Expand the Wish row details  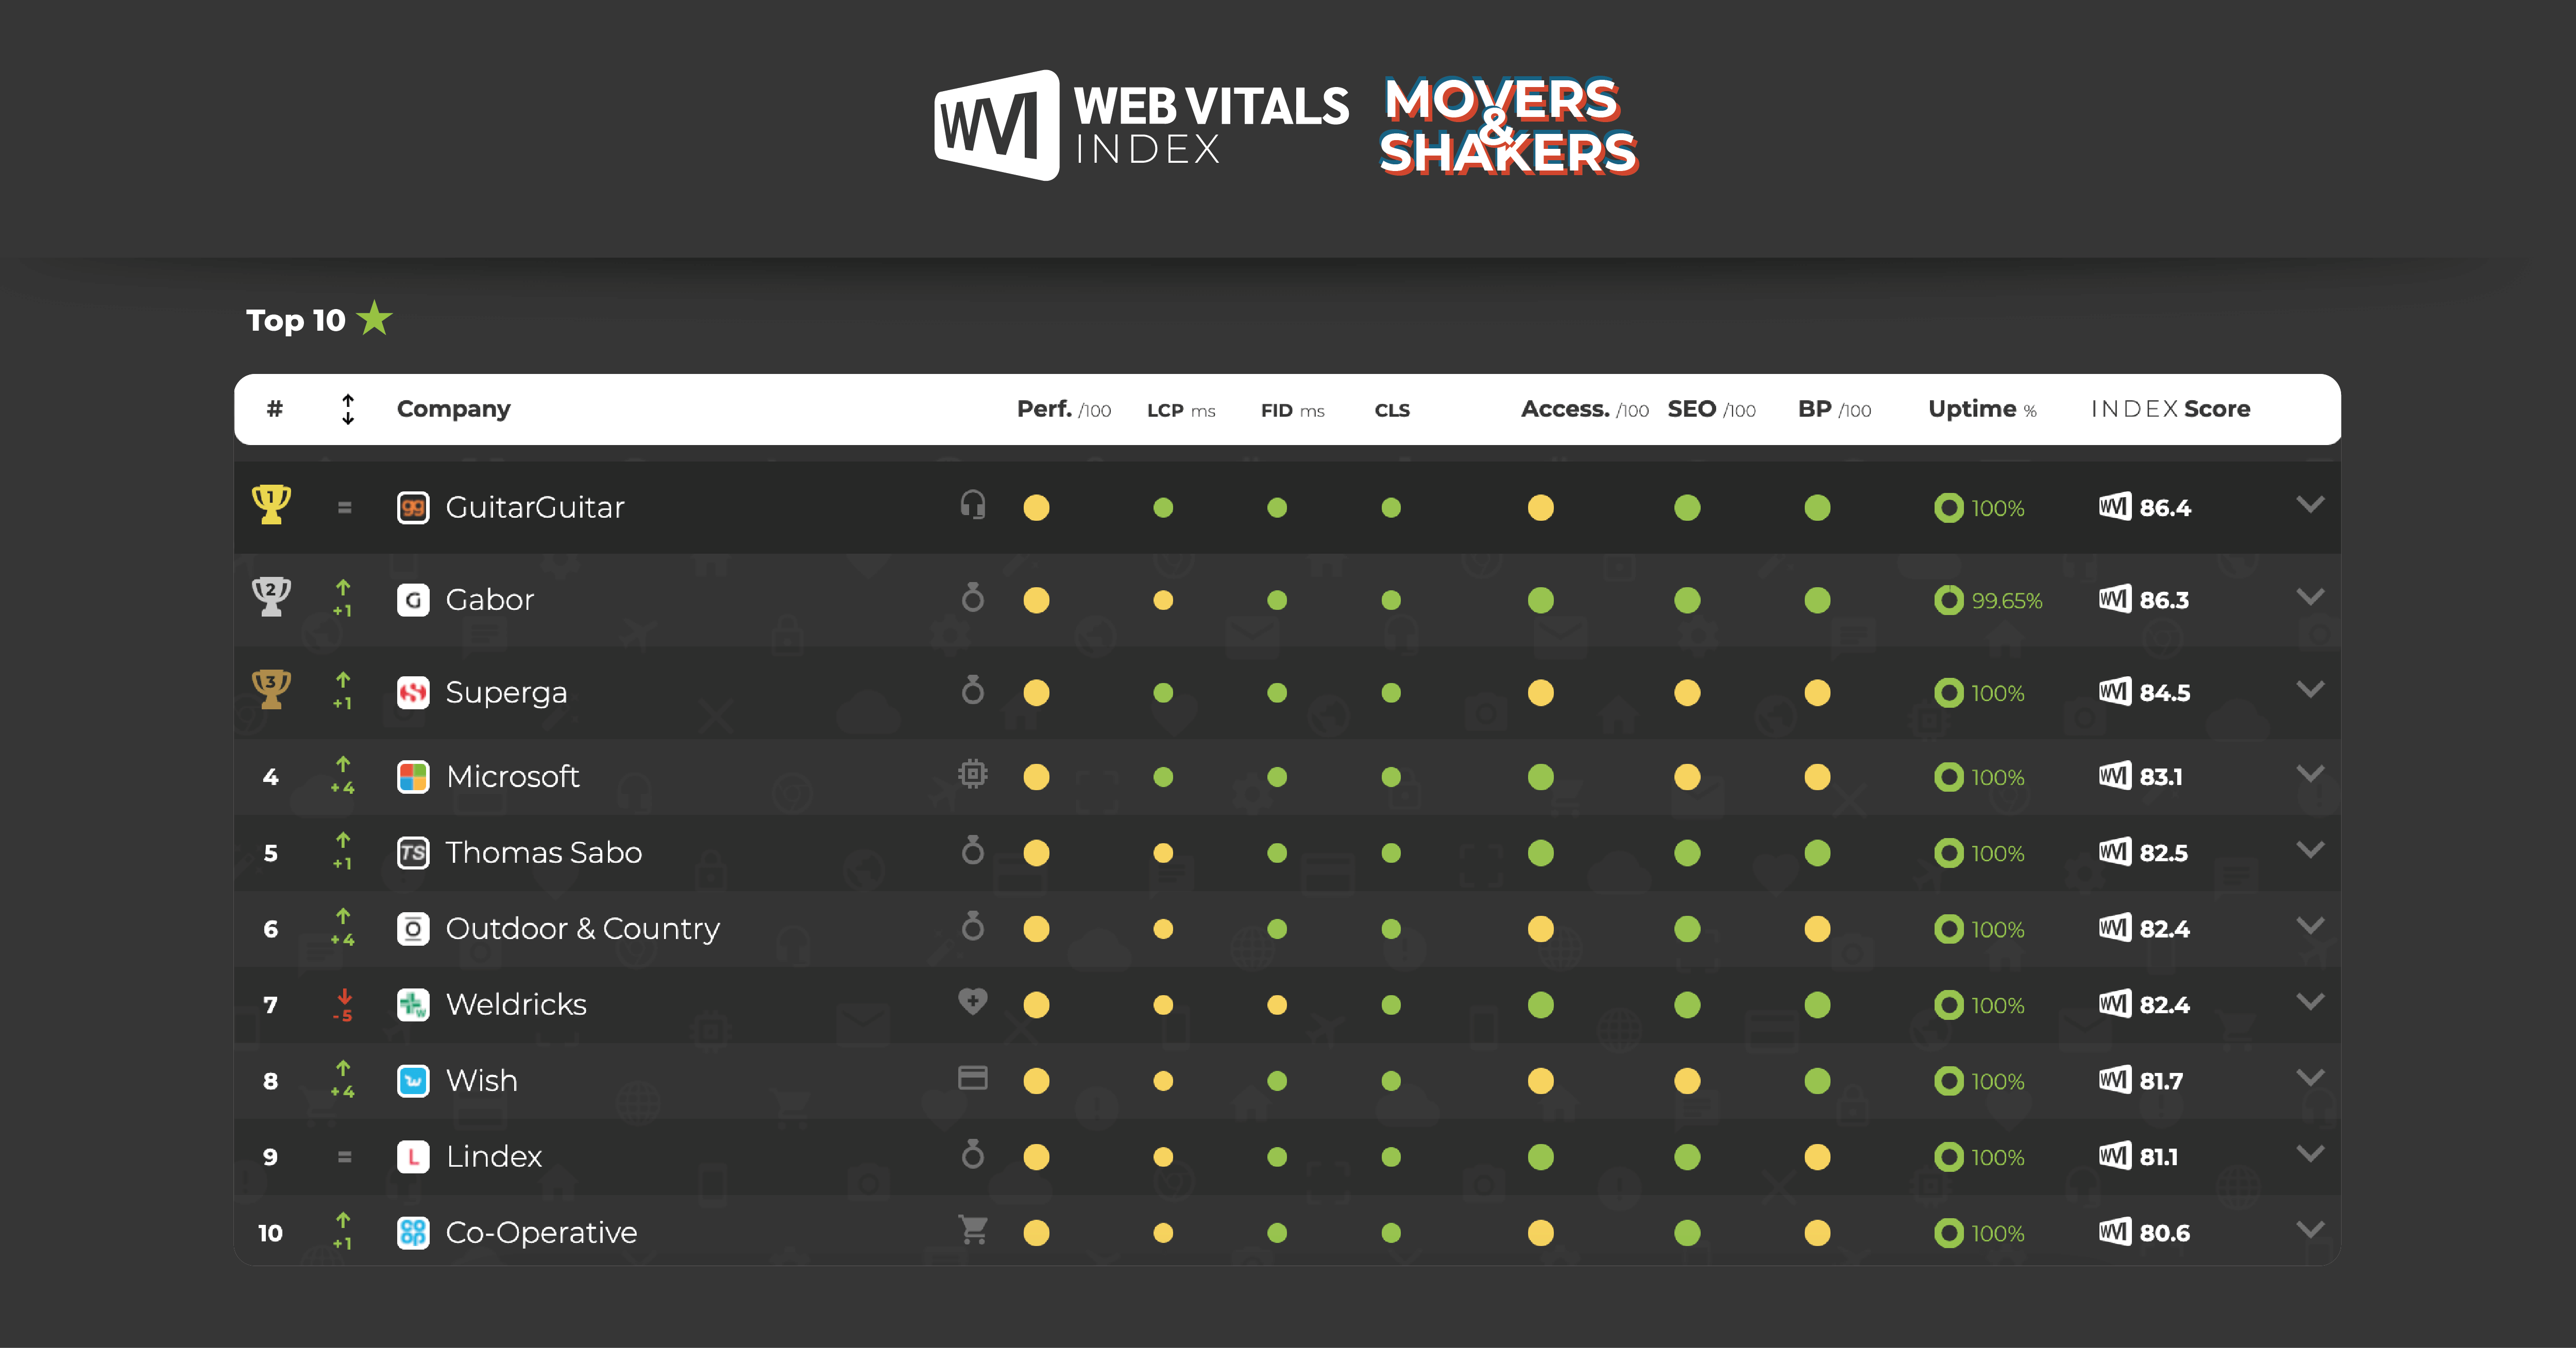(x=2310, y=1077)
